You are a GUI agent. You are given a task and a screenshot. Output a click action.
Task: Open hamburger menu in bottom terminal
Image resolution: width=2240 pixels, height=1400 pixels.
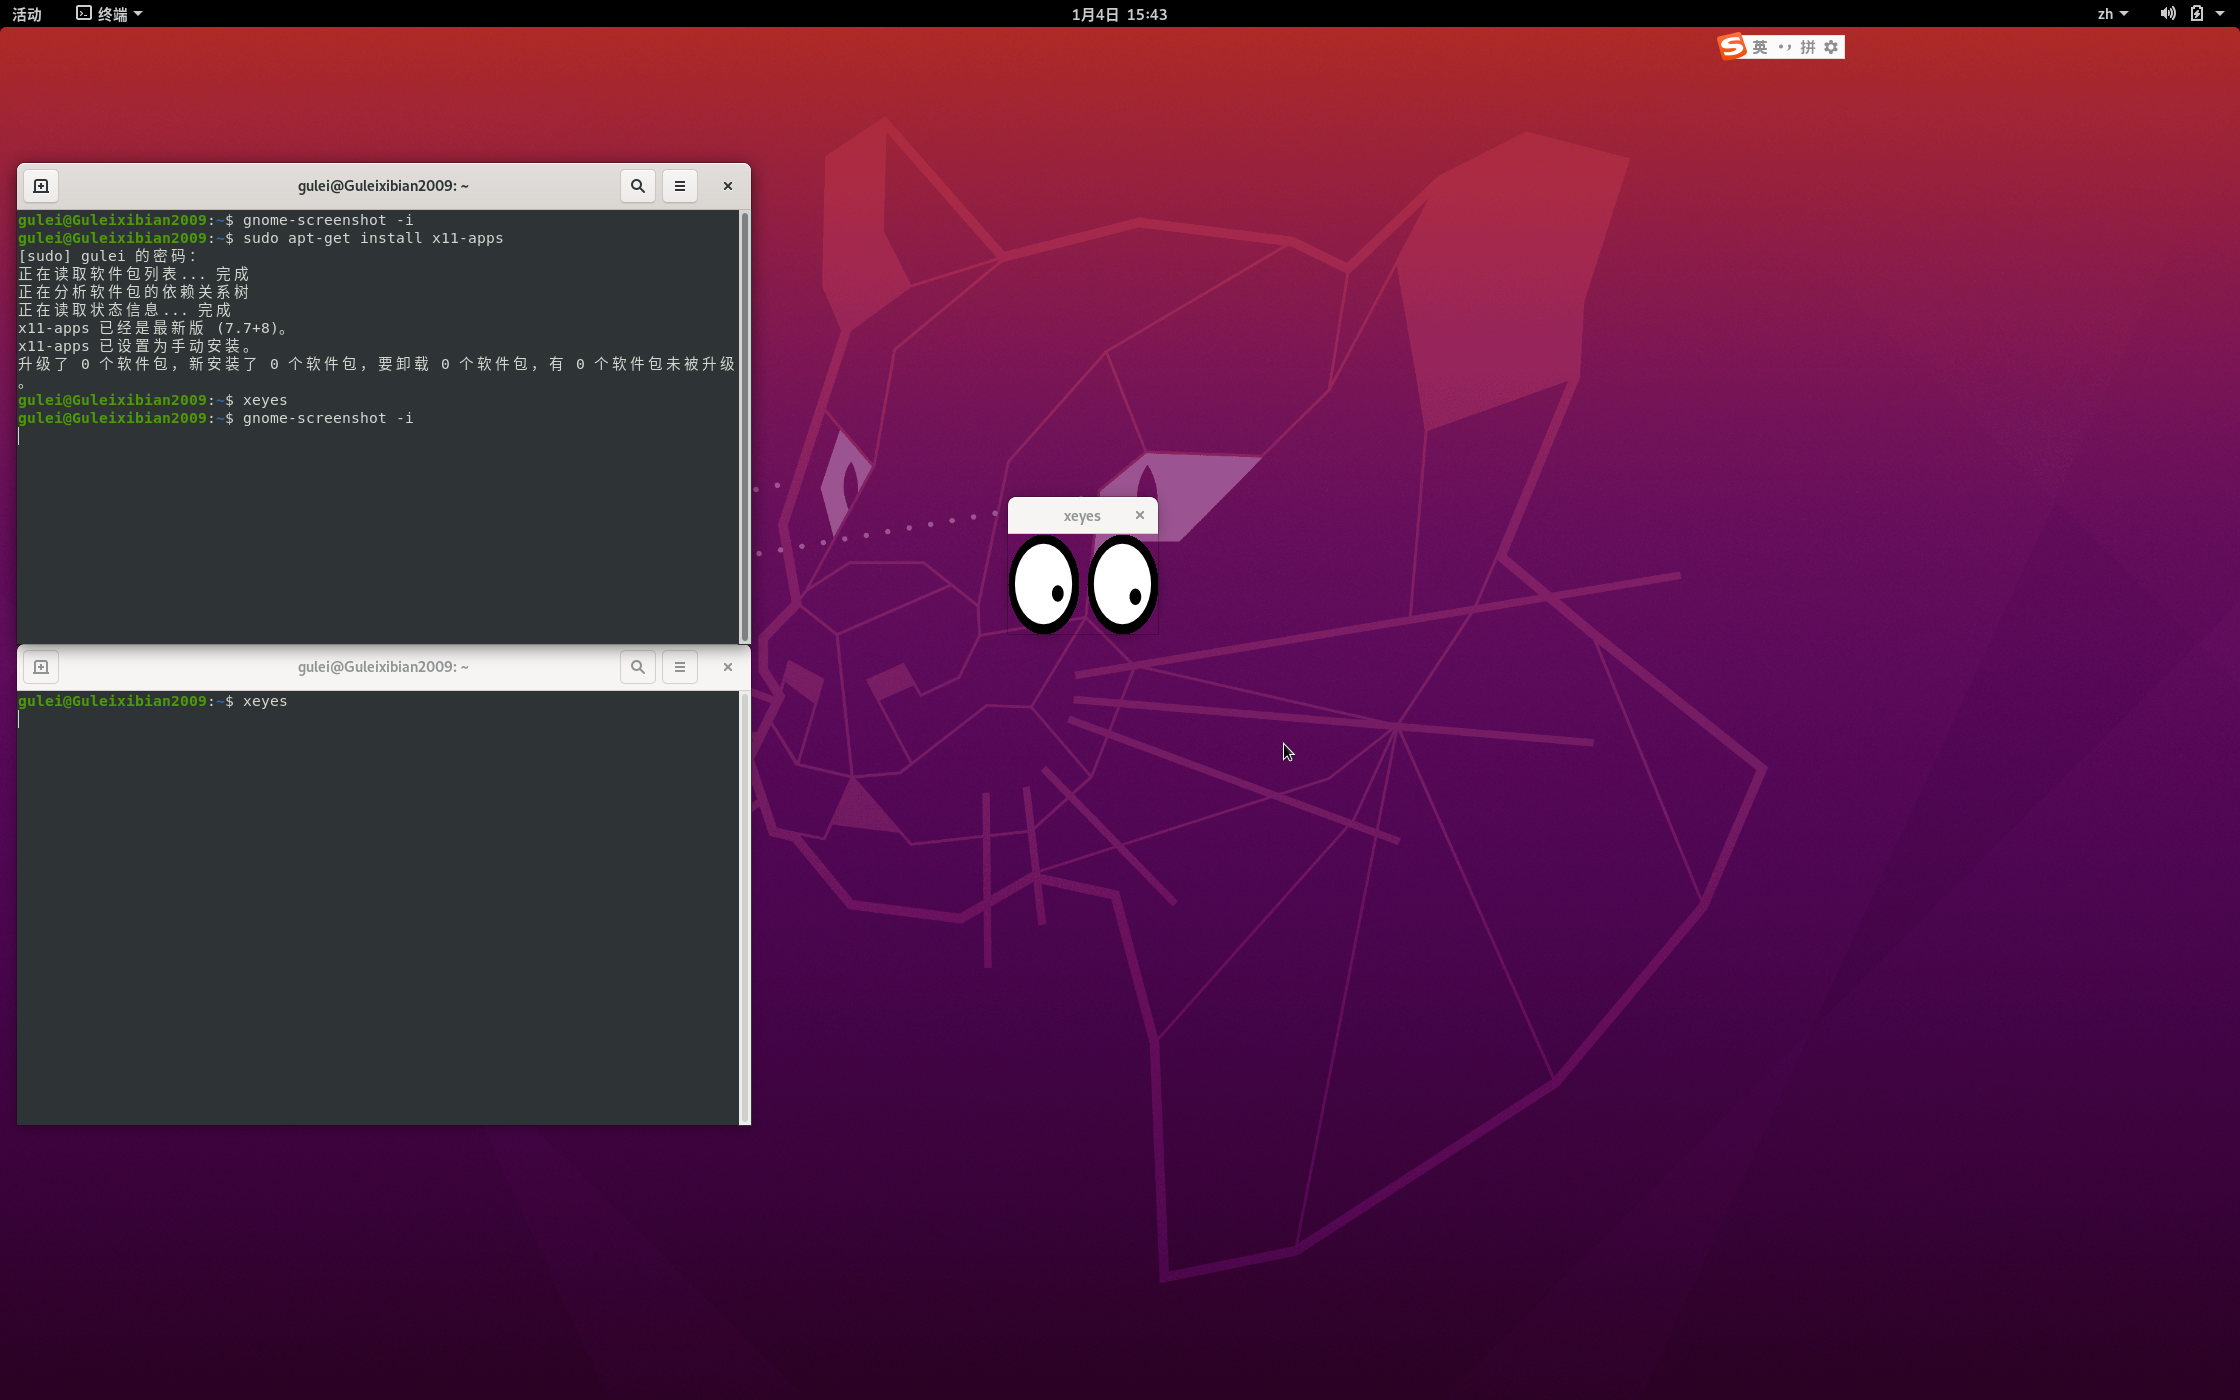click(679, 667)
